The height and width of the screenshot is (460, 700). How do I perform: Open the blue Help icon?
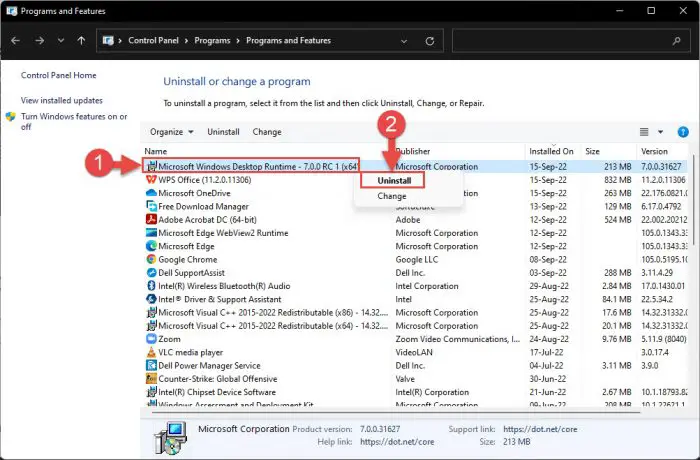pyautogui.click(x=683, y=132)
